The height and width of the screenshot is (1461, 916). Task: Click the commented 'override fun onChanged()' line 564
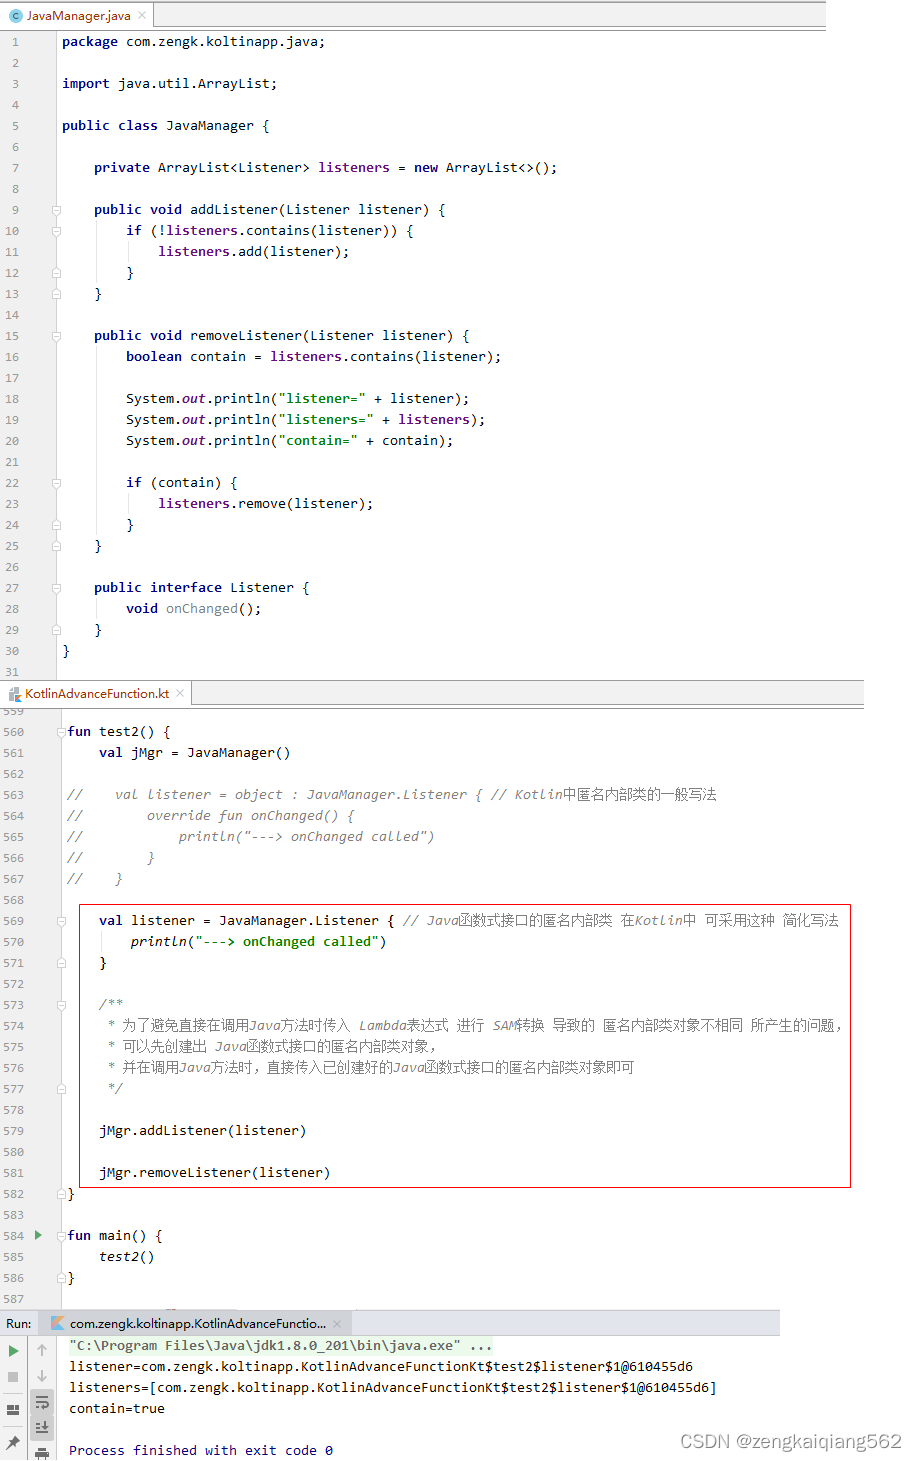[x=211, y=816]
